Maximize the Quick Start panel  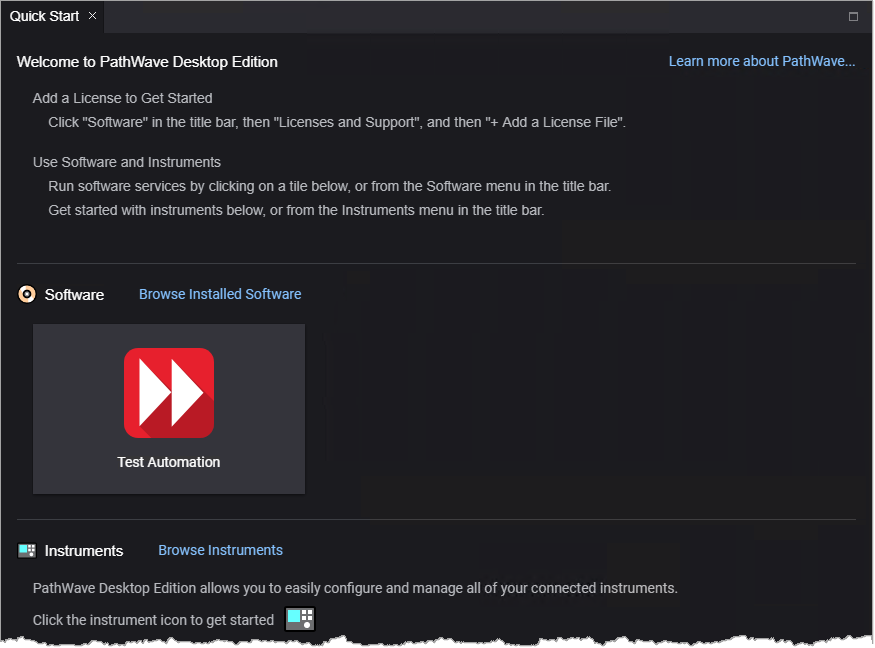853,16
